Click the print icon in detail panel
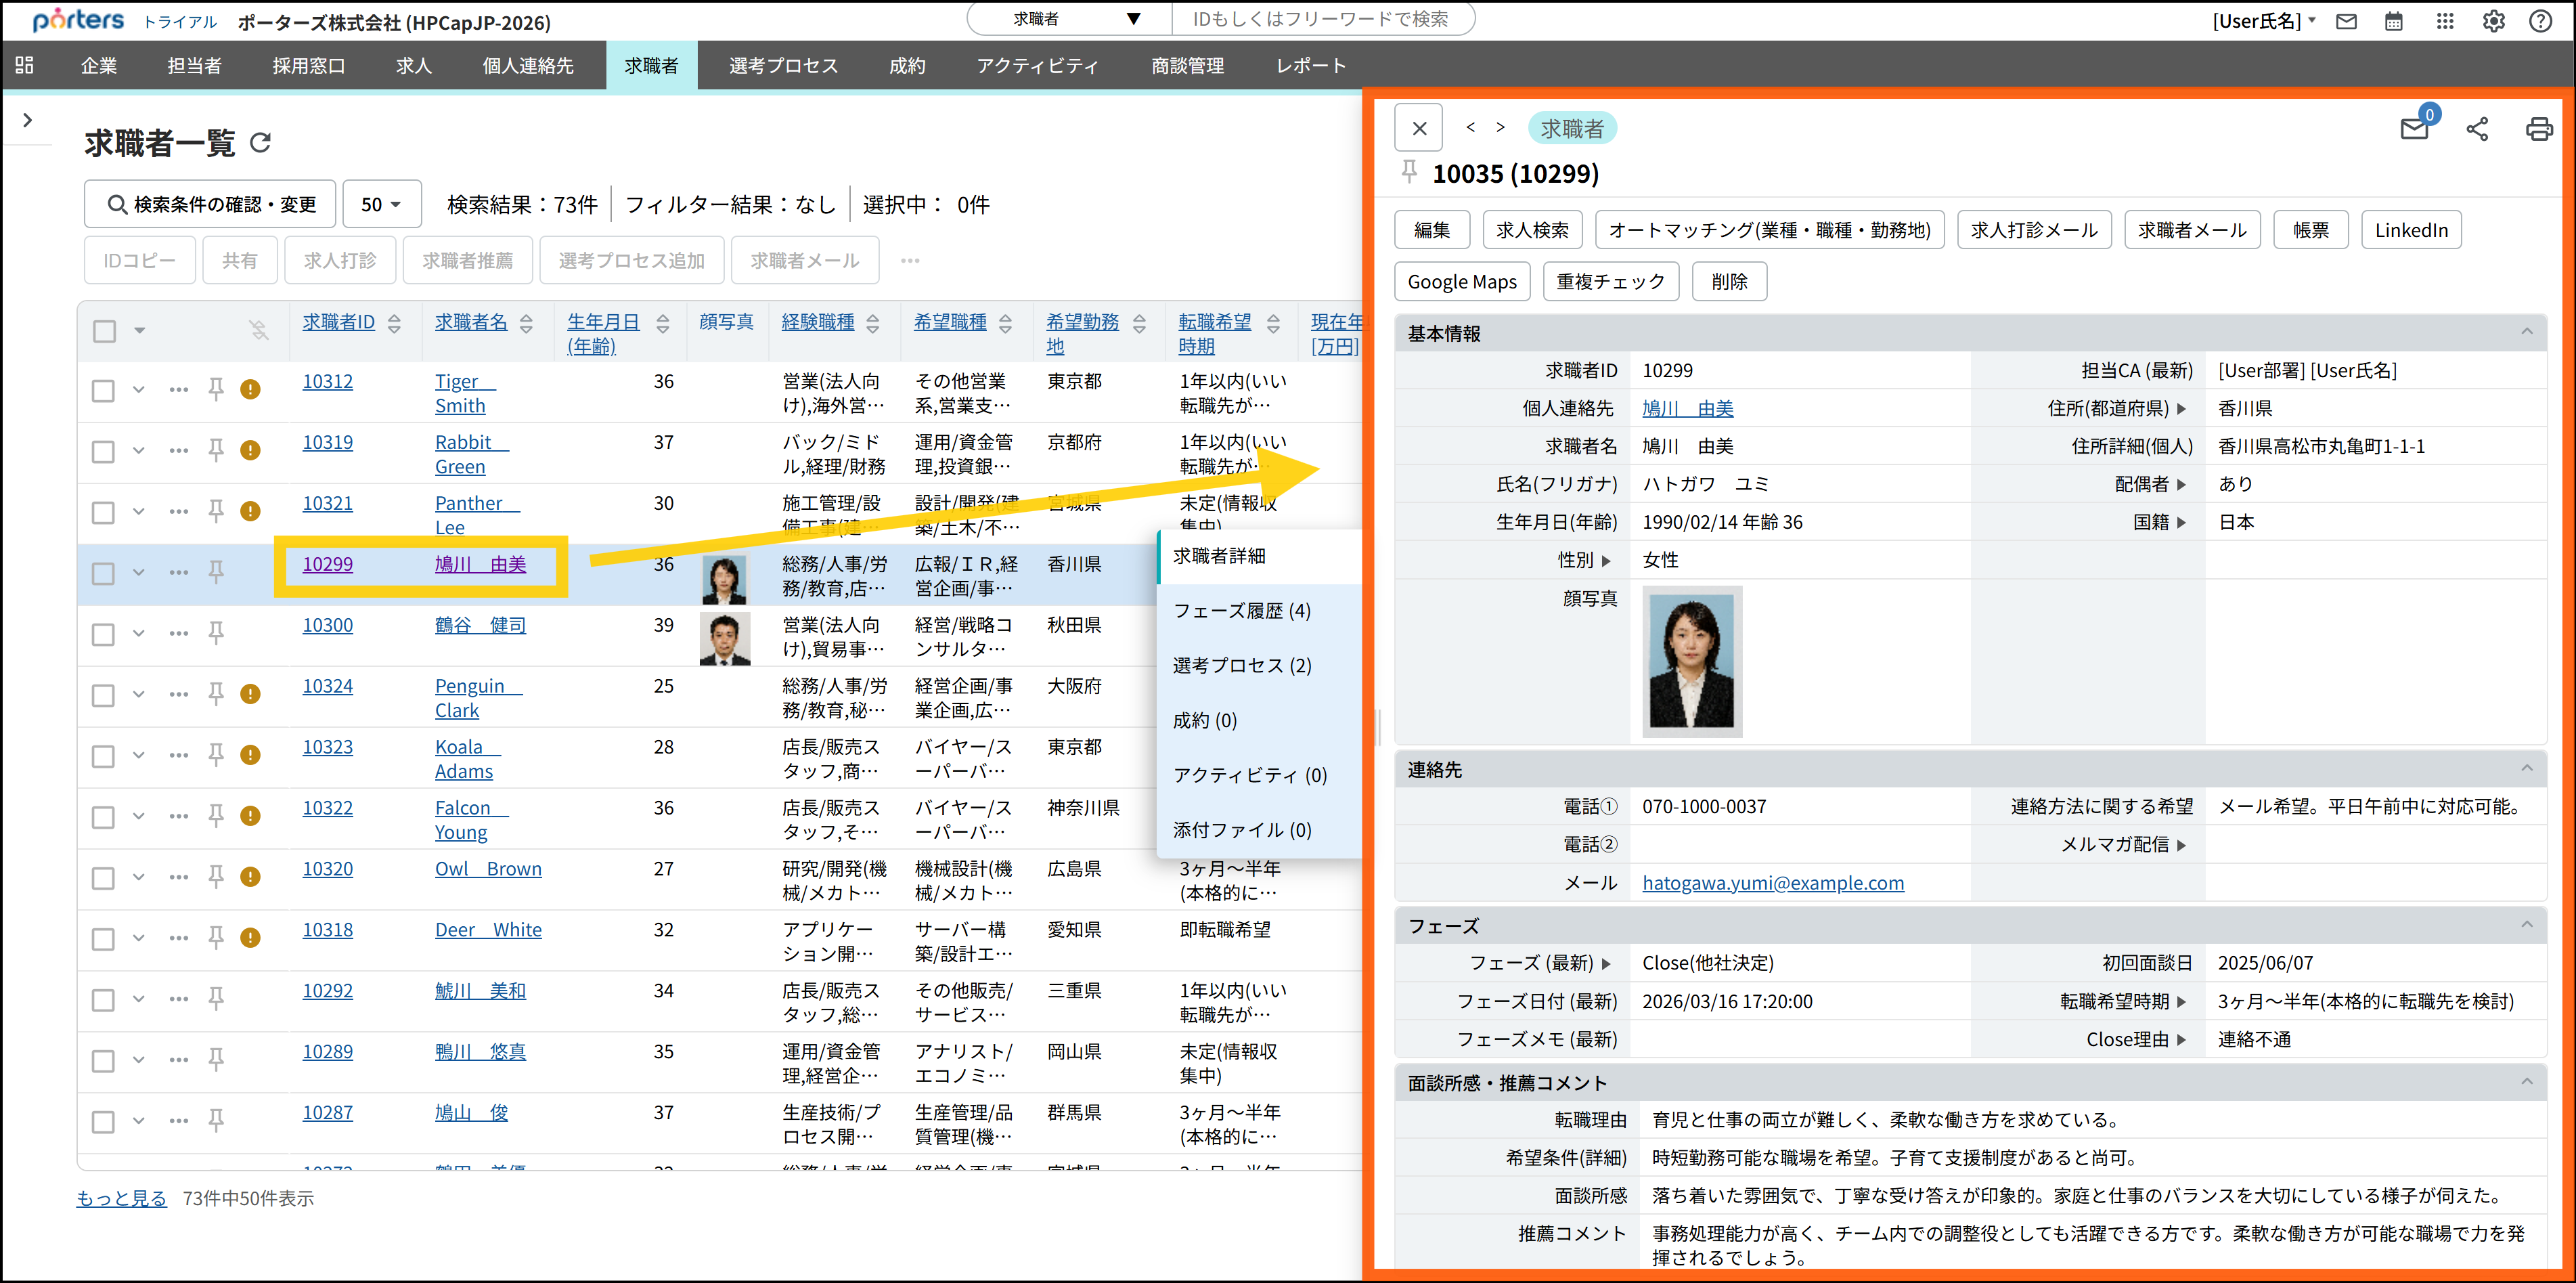The image size is (2576, 1283). 2538,129
